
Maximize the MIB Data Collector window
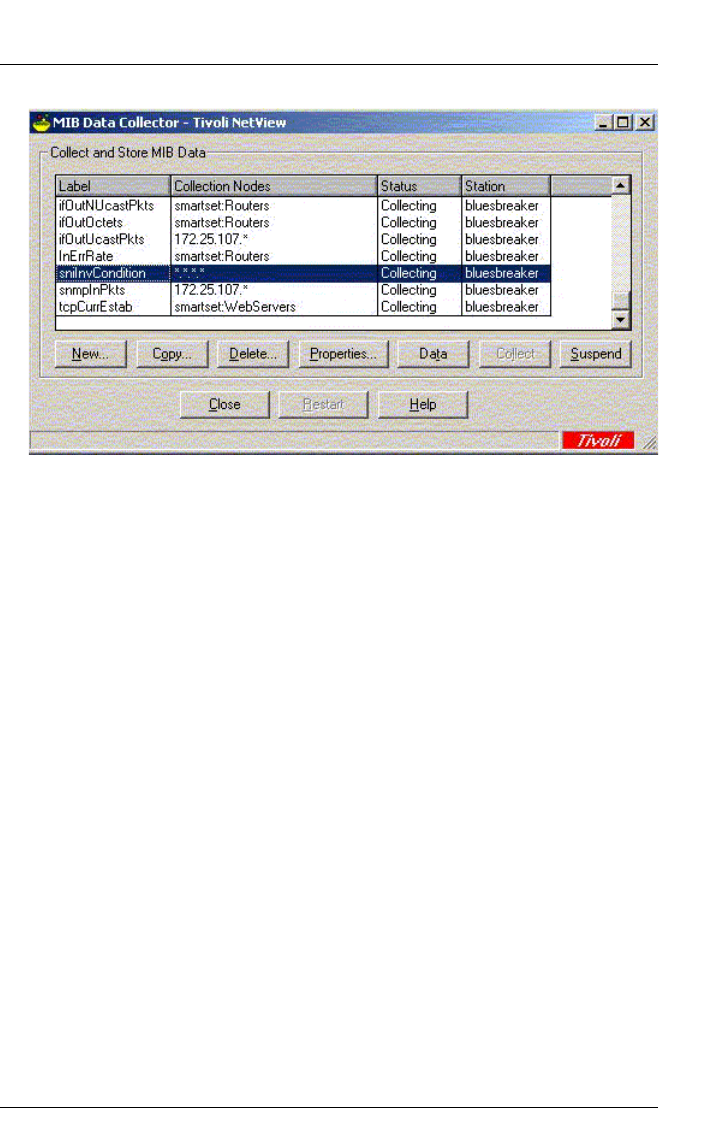click(x=622, y=123)
